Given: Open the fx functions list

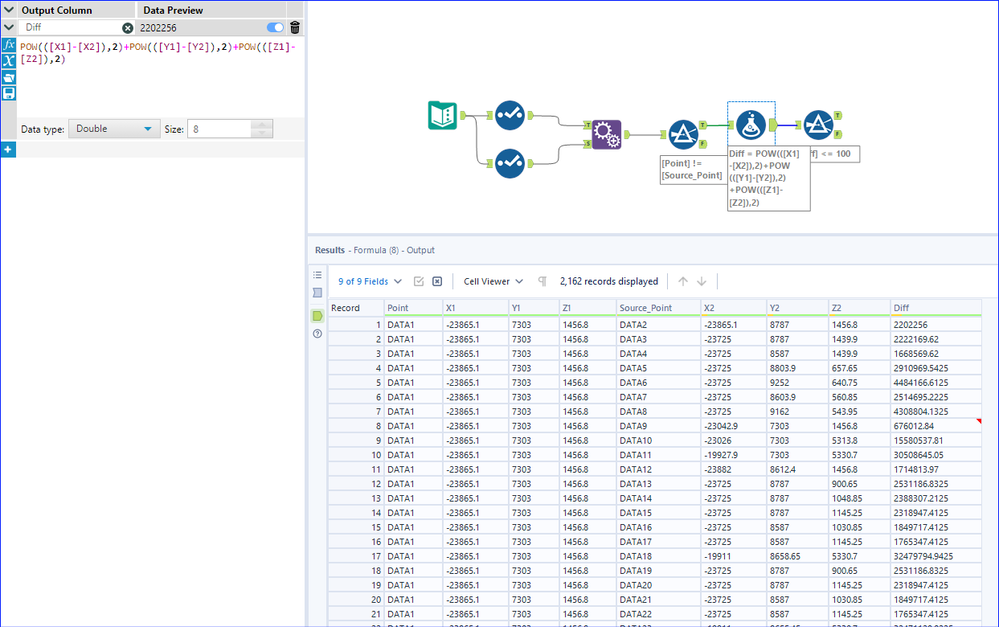Looking at the screenshot, I should click(9, 46).
